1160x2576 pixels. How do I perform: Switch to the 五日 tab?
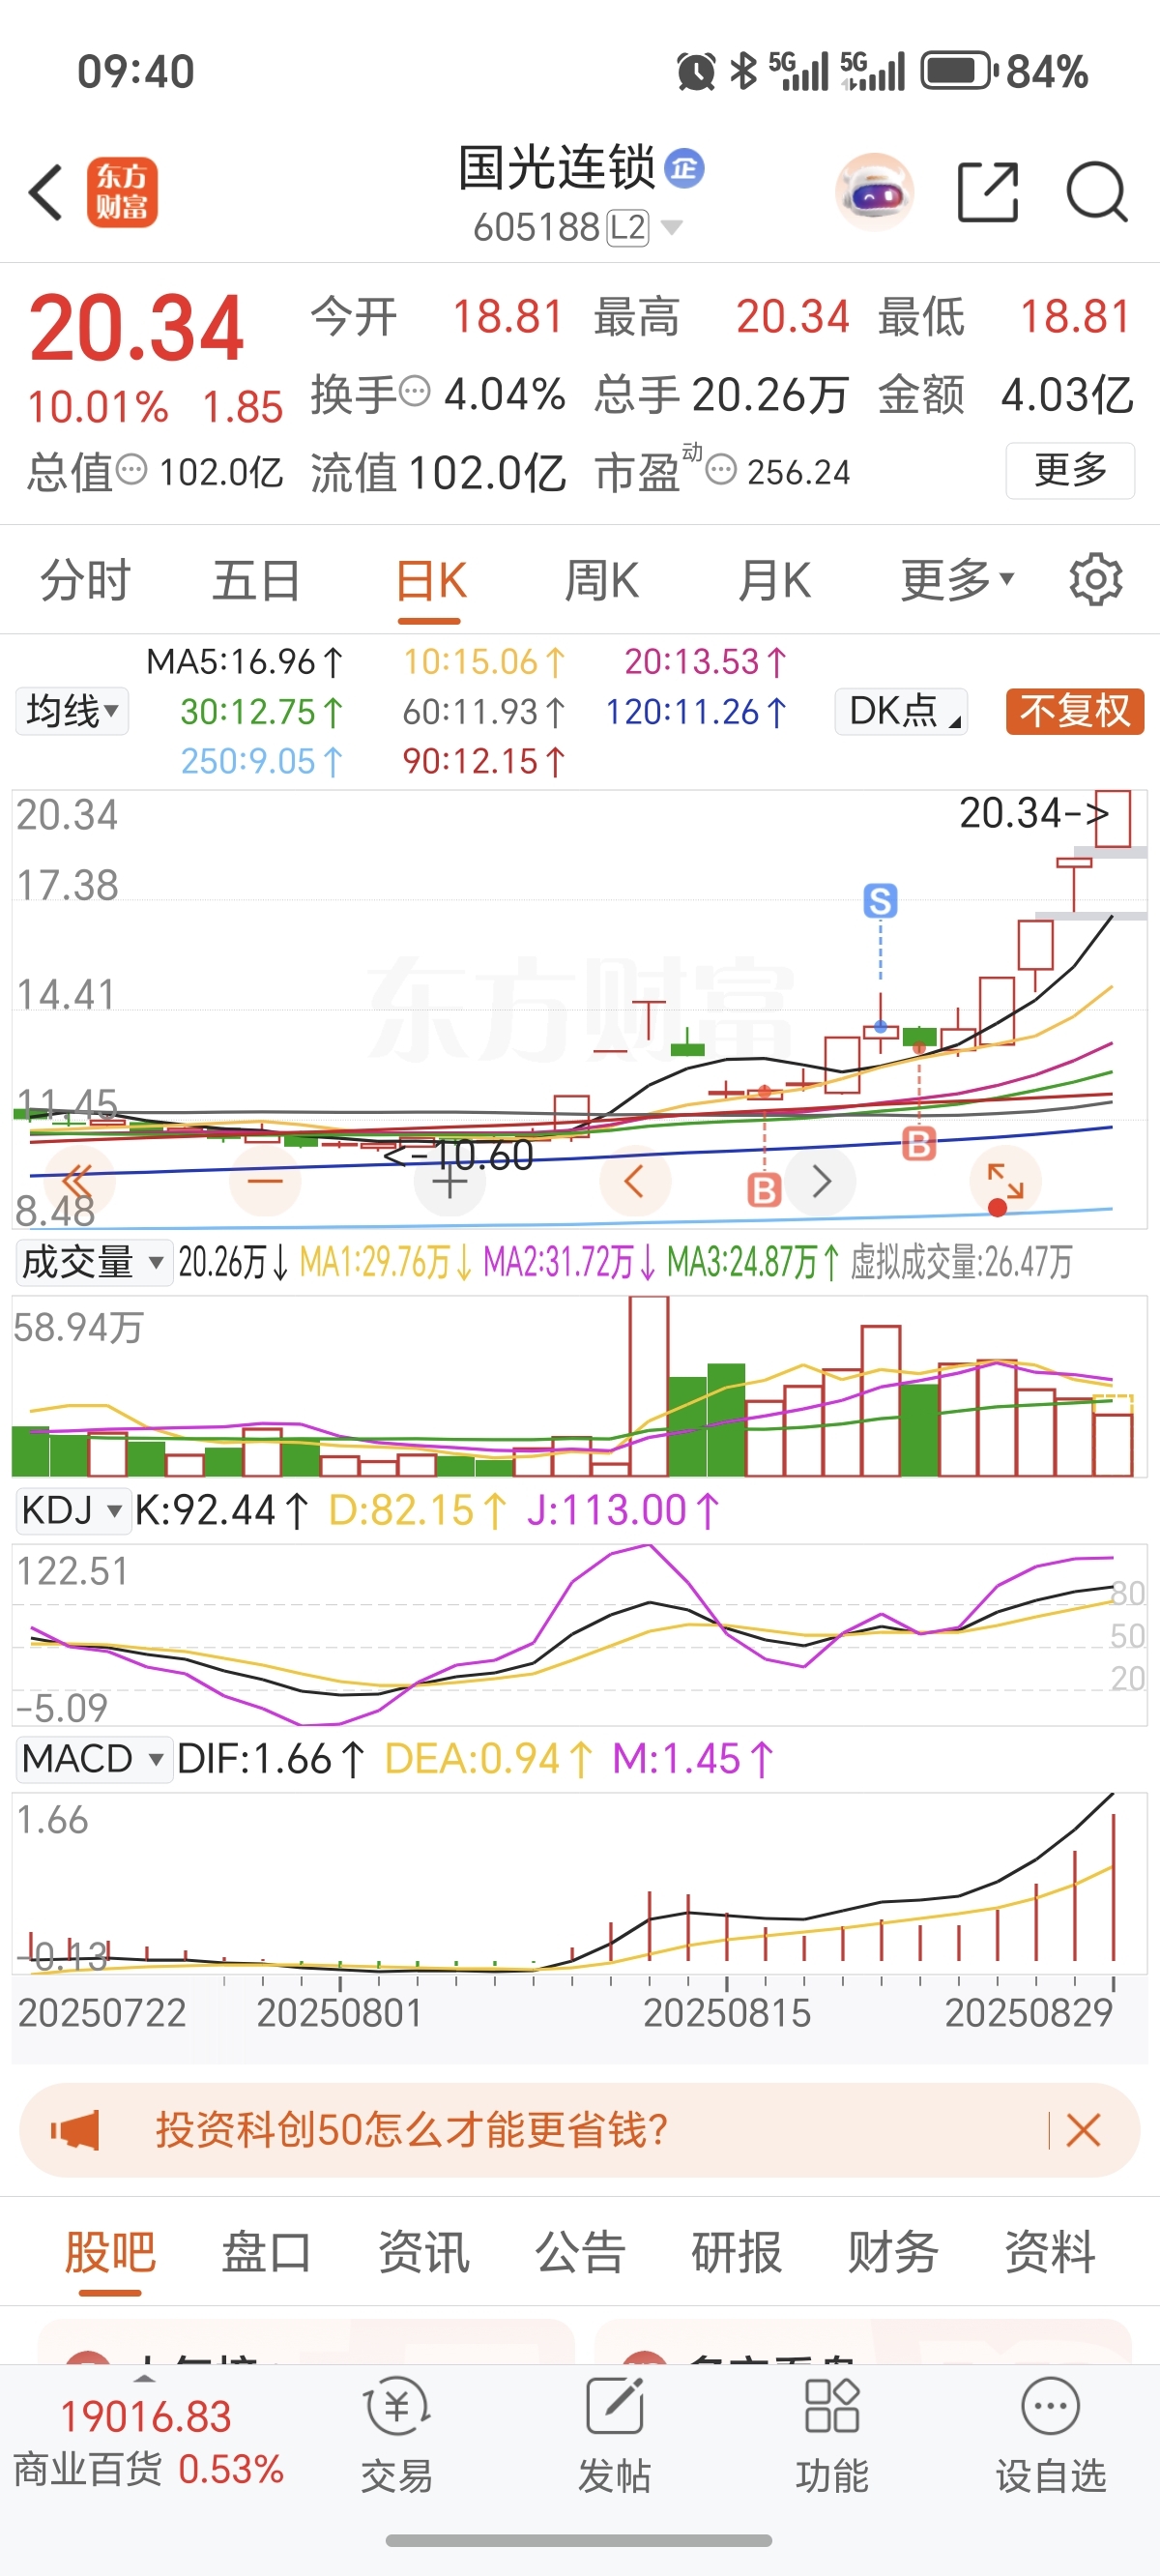[257, 580]
